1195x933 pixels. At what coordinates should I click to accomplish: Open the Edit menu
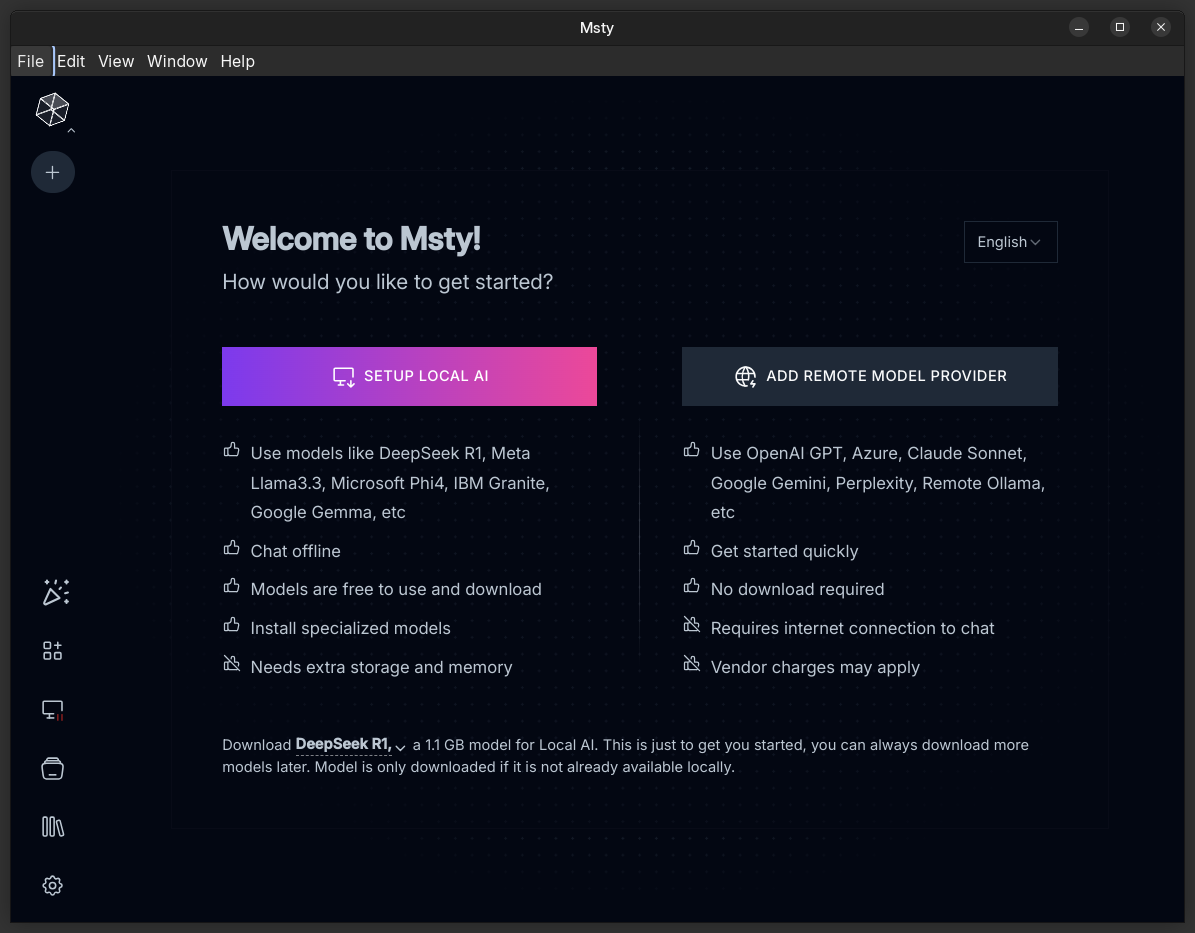point(71,61)
